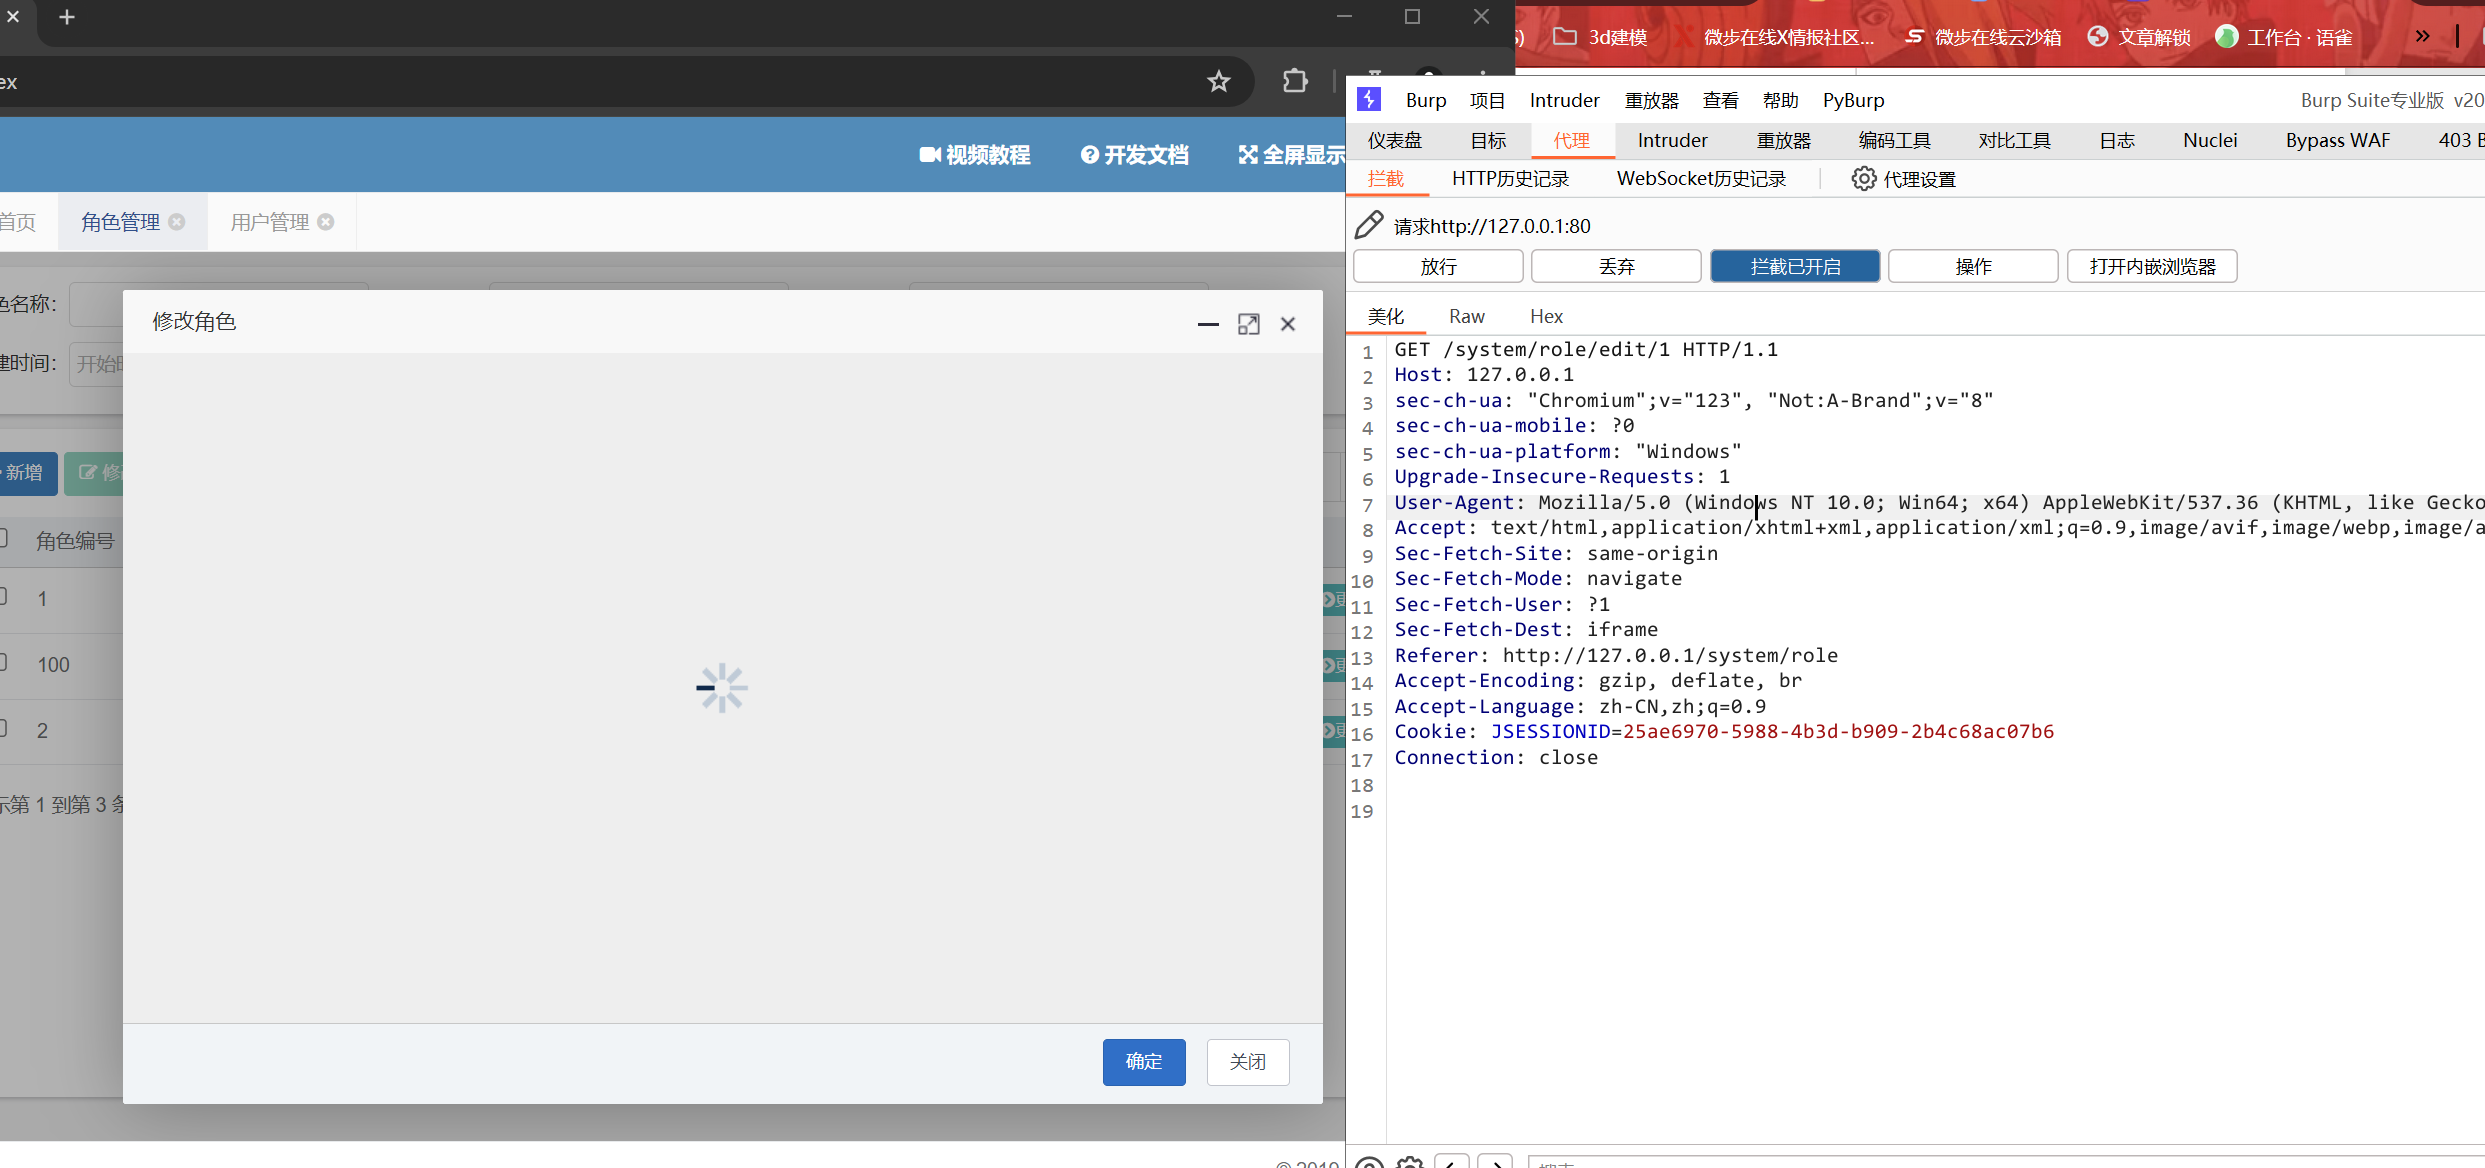This screenshot has height=1168, width=2485.
Task: Click the Burp Suite logo icon
Action: coord(1369,99)
